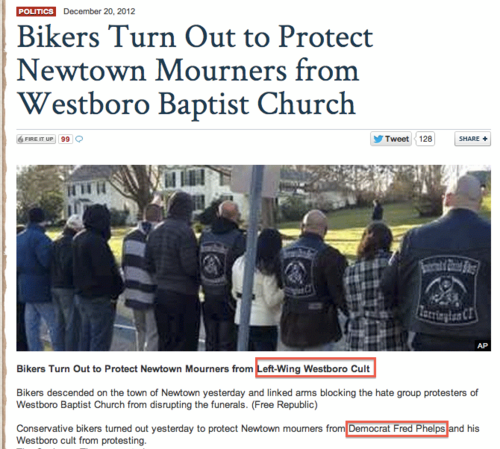The image size is (500, 449).
Task: Click the 128 tweet count bubble
Action: click(x=425, y=139)
